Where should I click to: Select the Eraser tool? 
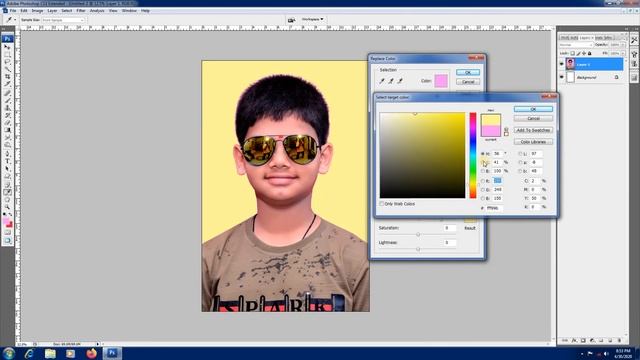coord(7,122)
